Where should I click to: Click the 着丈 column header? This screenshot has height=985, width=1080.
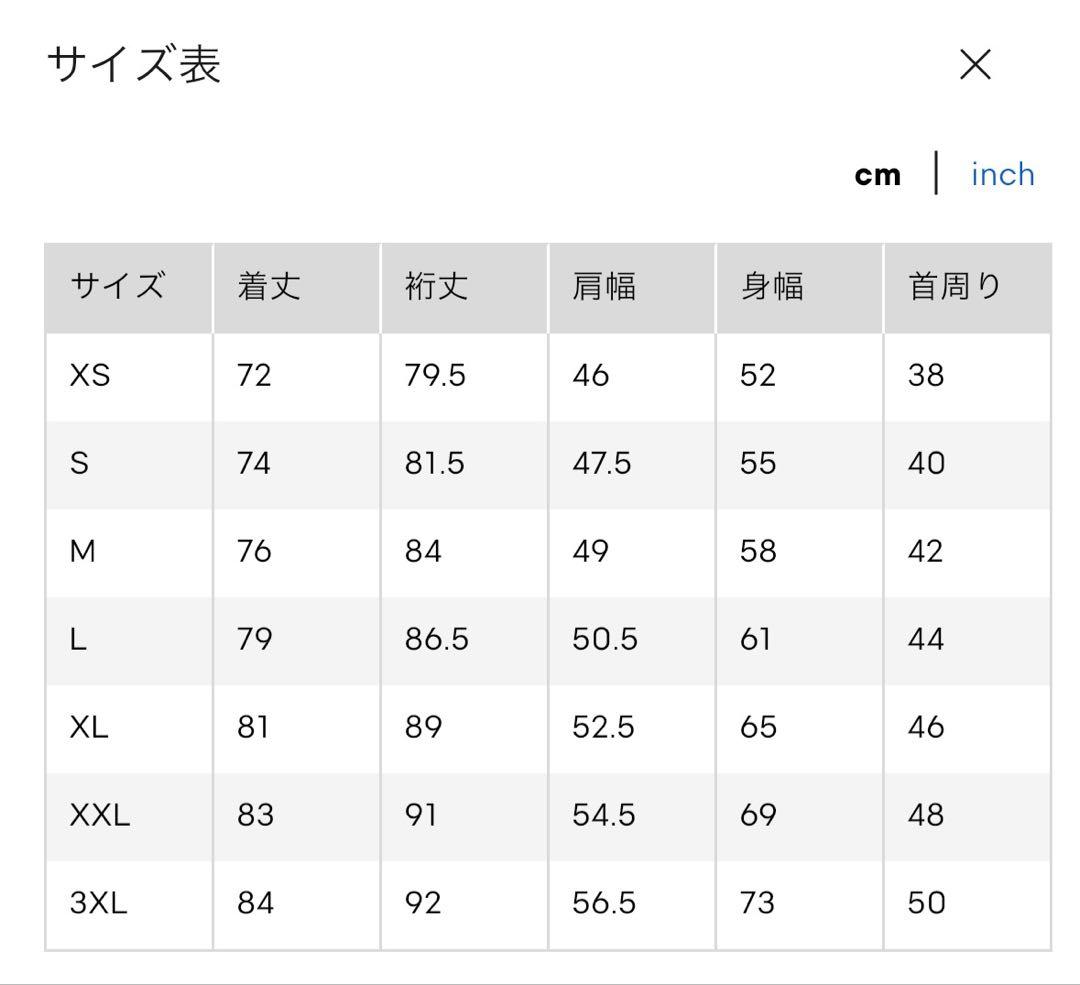[x=269, y=286]
